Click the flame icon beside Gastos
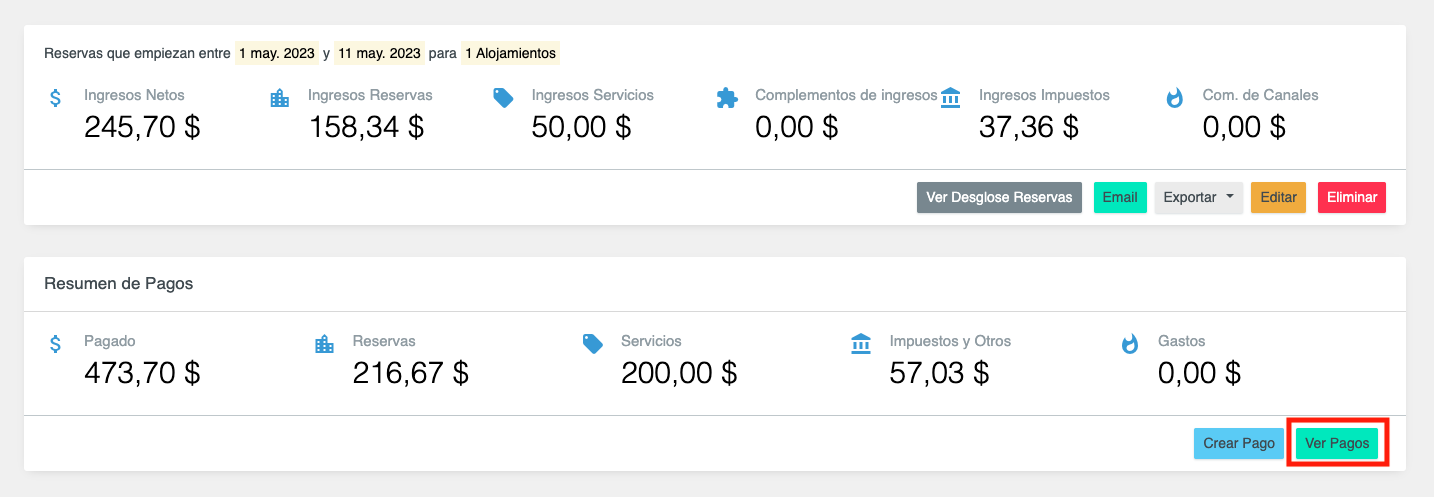Viewport: 1434px width, 497px height. 1130,344
